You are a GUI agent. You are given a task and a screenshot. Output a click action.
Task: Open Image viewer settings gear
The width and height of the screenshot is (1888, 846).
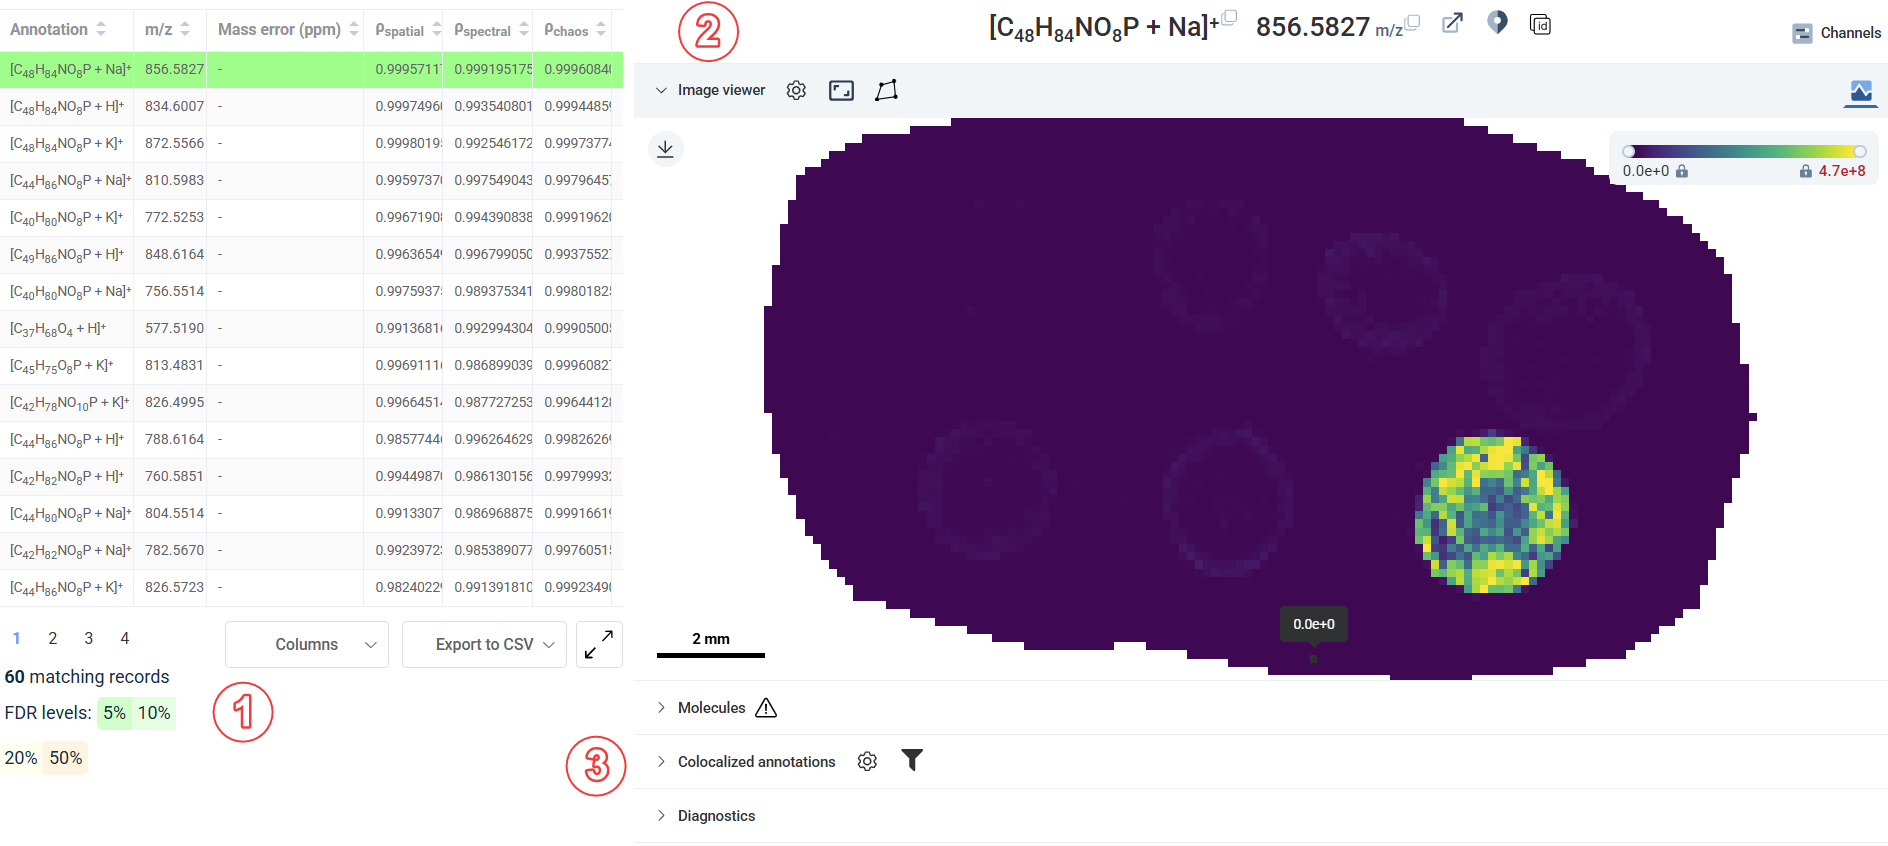[x=796, y=91]
